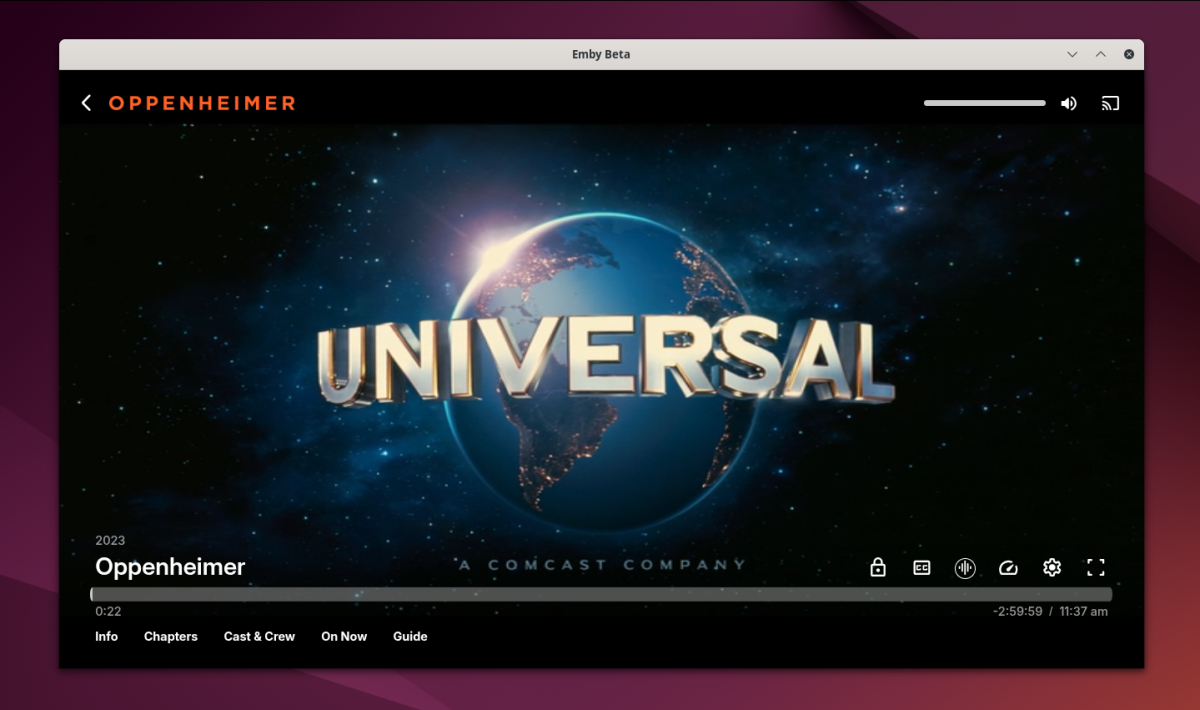The height and width of the screenshot is (710, 1200).
Task: Switch to the Cast & Crew tab
Action: tap(259, 636)
